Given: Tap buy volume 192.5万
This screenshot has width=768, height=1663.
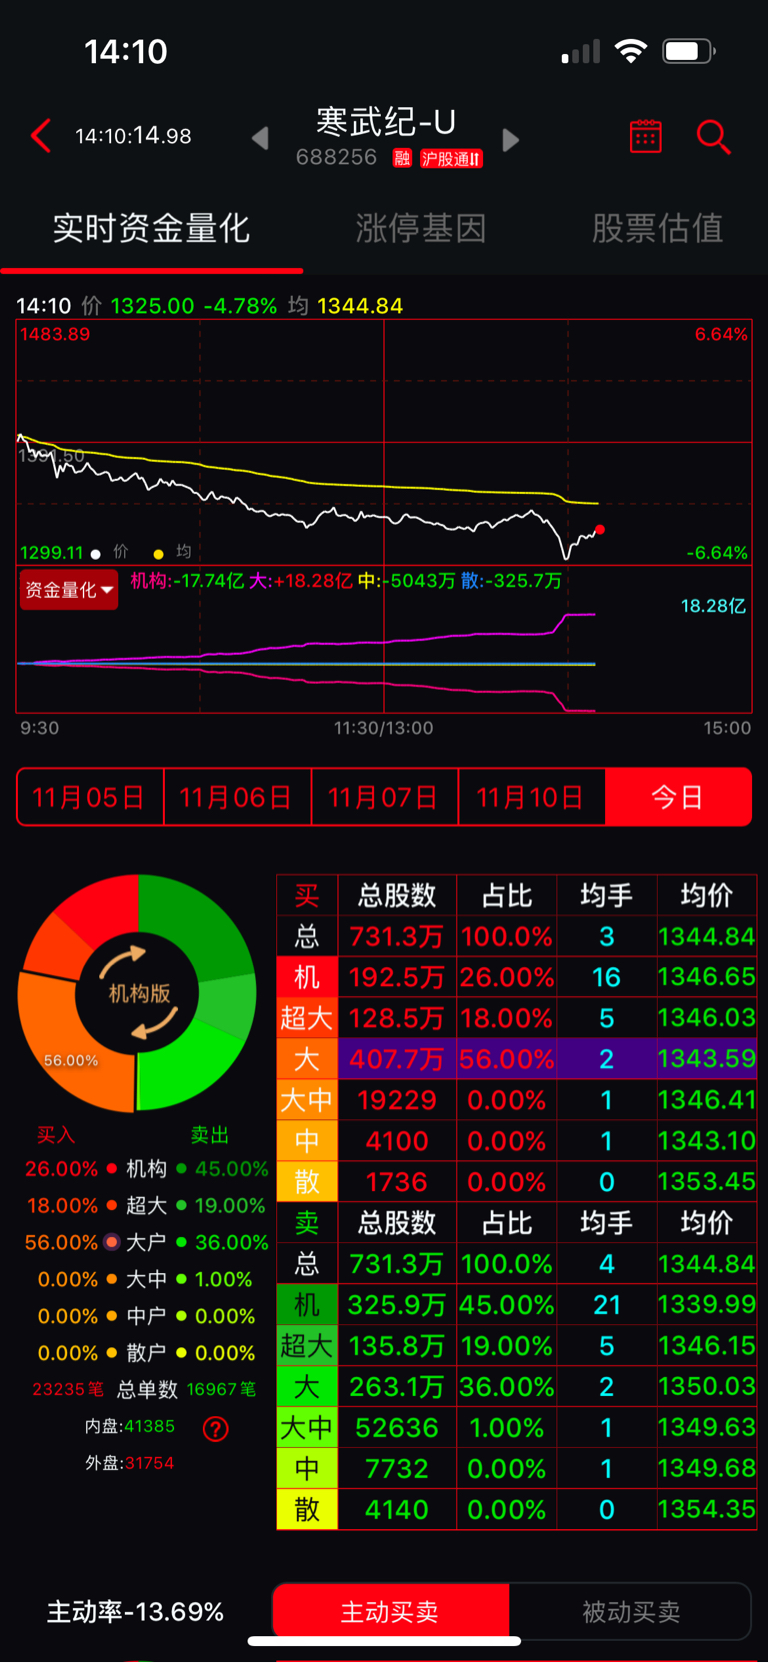Looking at the screenshot, I should coord(396,977).
